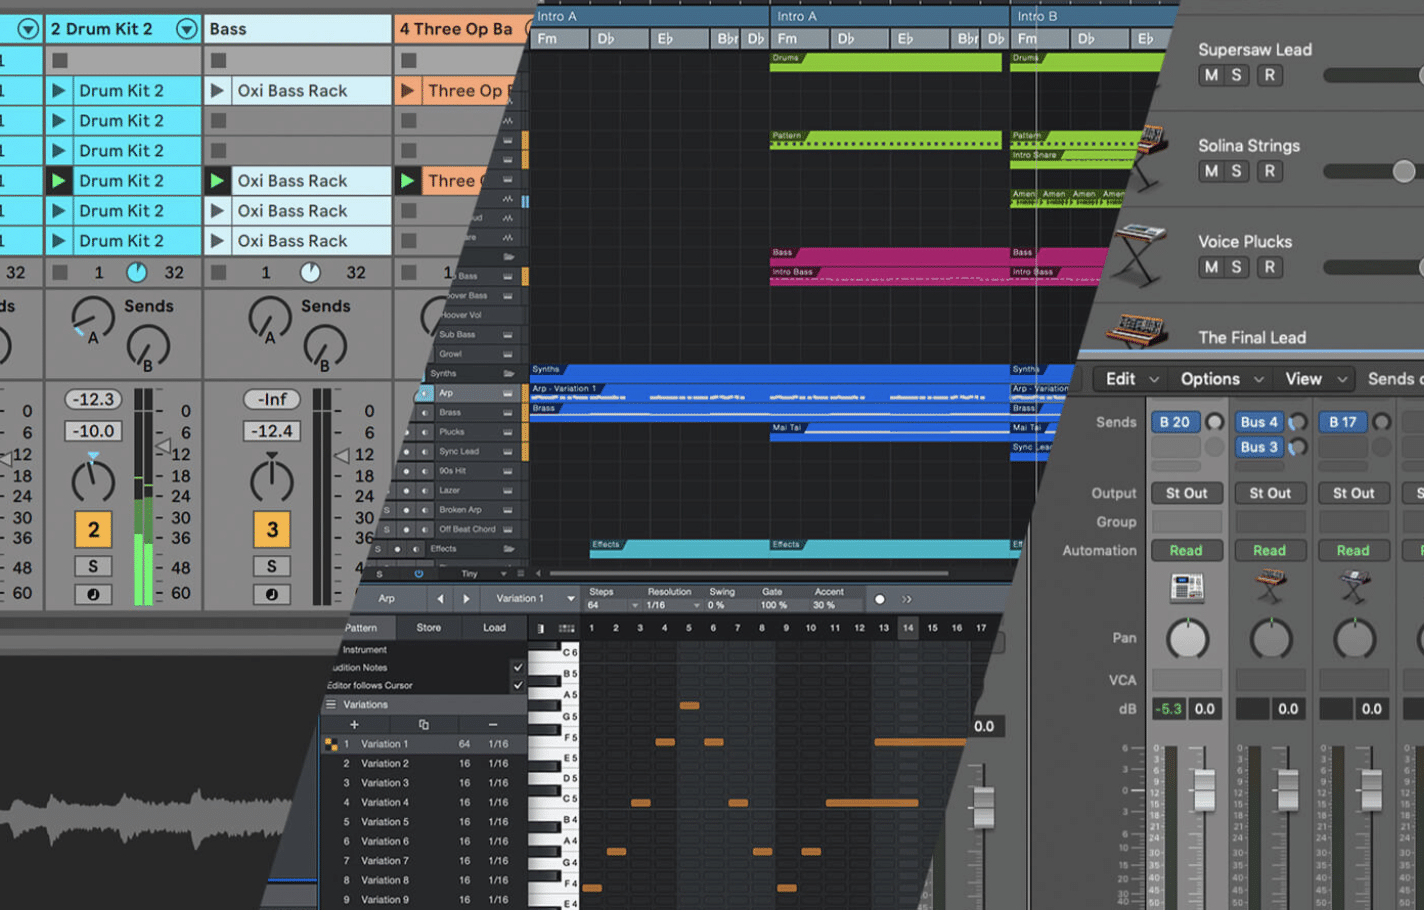Viewport: 1424px width, 910px height.
Task: Switch to the Store tab
Action: pos(428,628)
